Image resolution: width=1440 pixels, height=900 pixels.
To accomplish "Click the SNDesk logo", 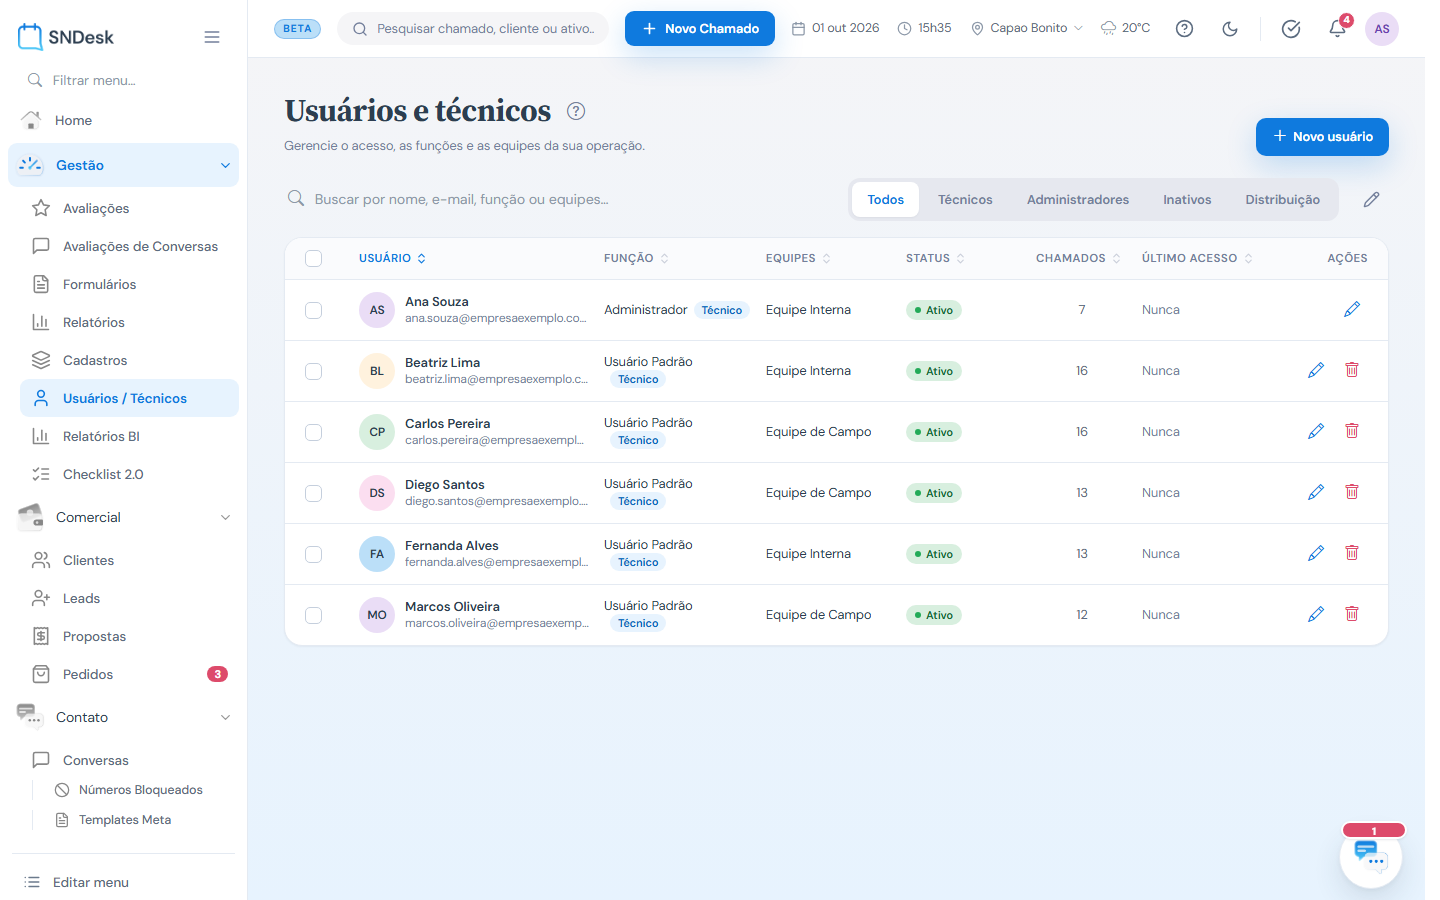I will [66, 37].
